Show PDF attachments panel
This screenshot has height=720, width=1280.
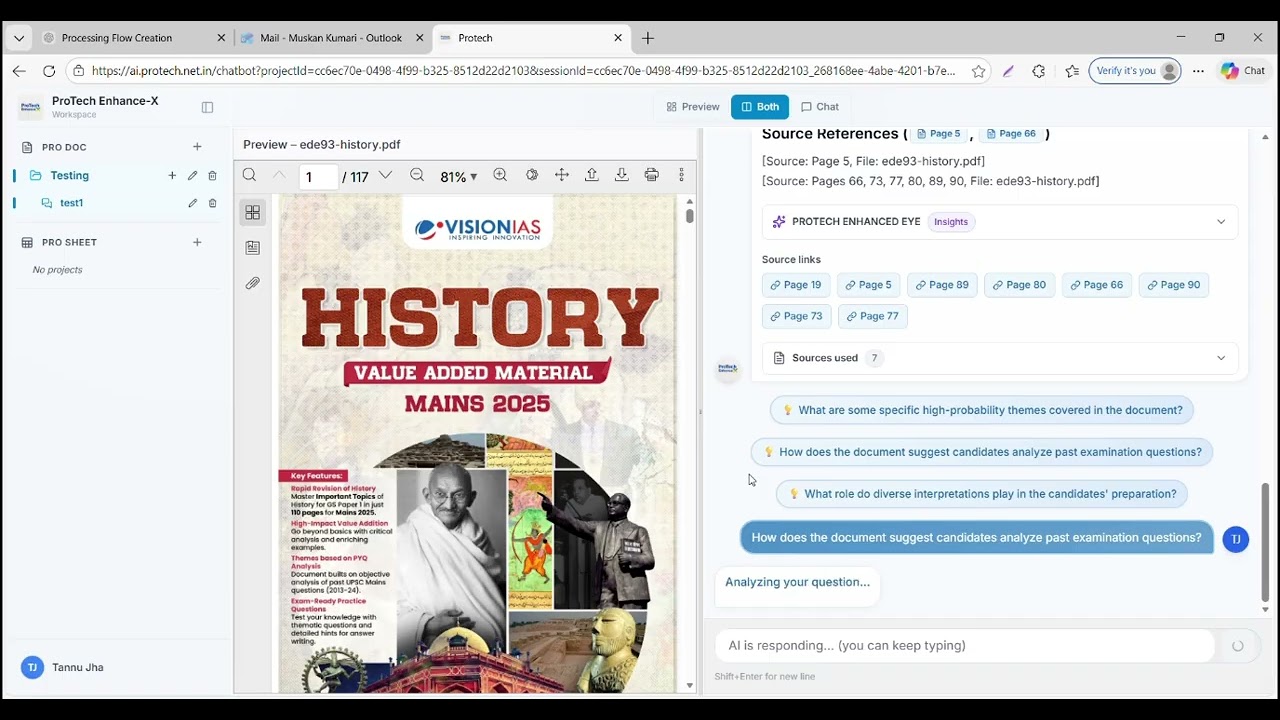click(x=252, y=283)
